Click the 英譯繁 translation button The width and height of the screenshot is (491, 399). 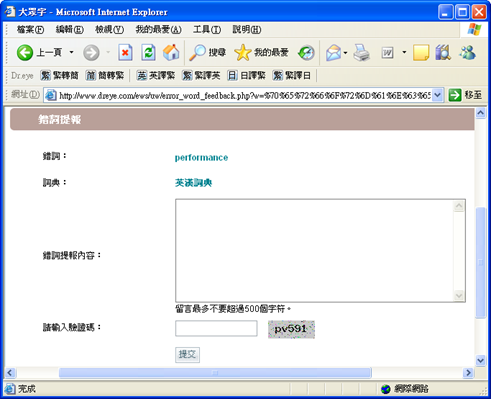156,76
